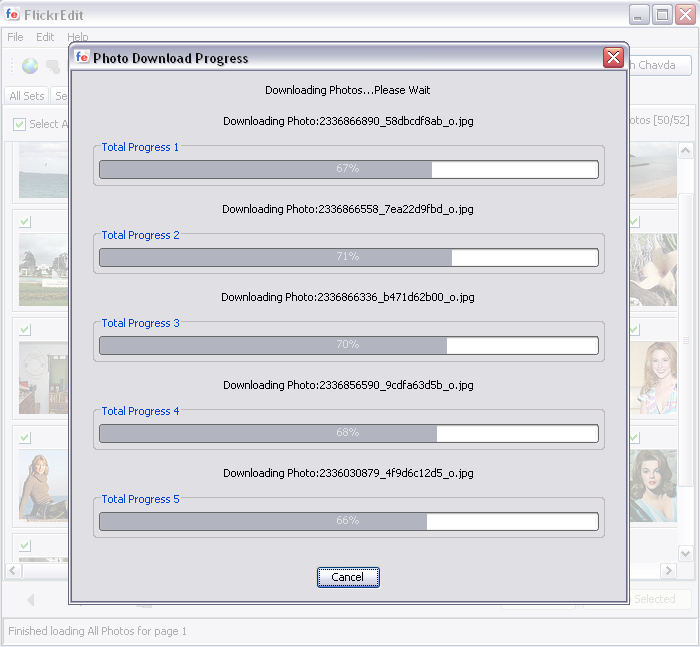Click filename 2336866890_58dbcdf8ab_o.jpg text
700x647 pixels.
tap(396, 121)
